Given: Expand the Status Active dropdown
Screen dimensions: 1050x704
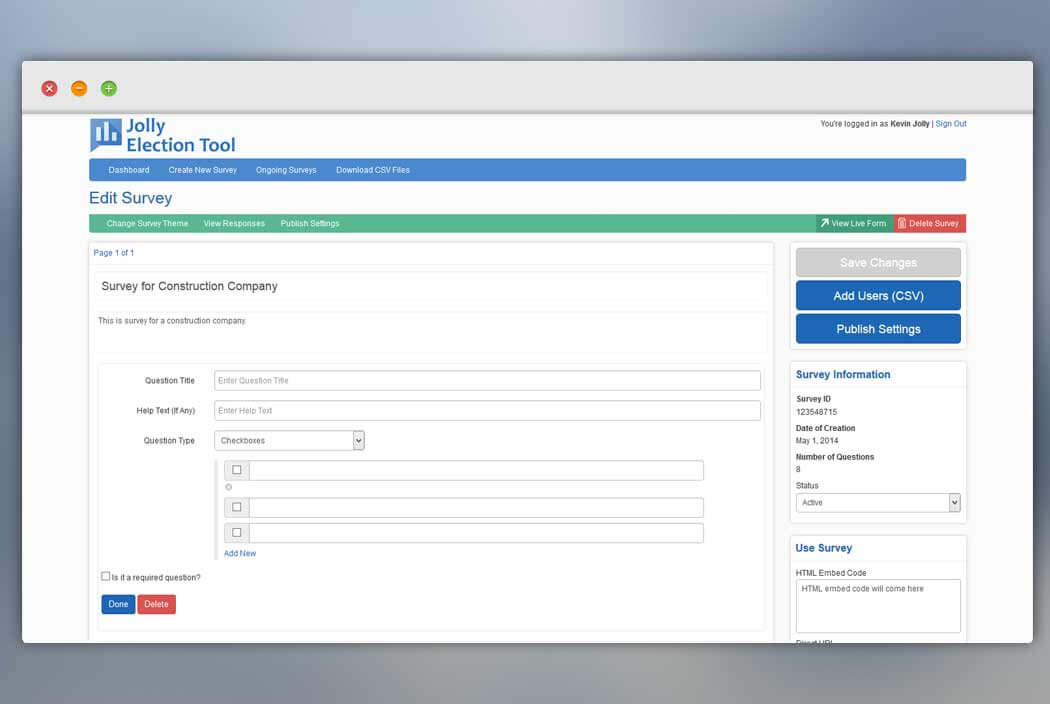Looking at the screenshot, I should [878, 502].
